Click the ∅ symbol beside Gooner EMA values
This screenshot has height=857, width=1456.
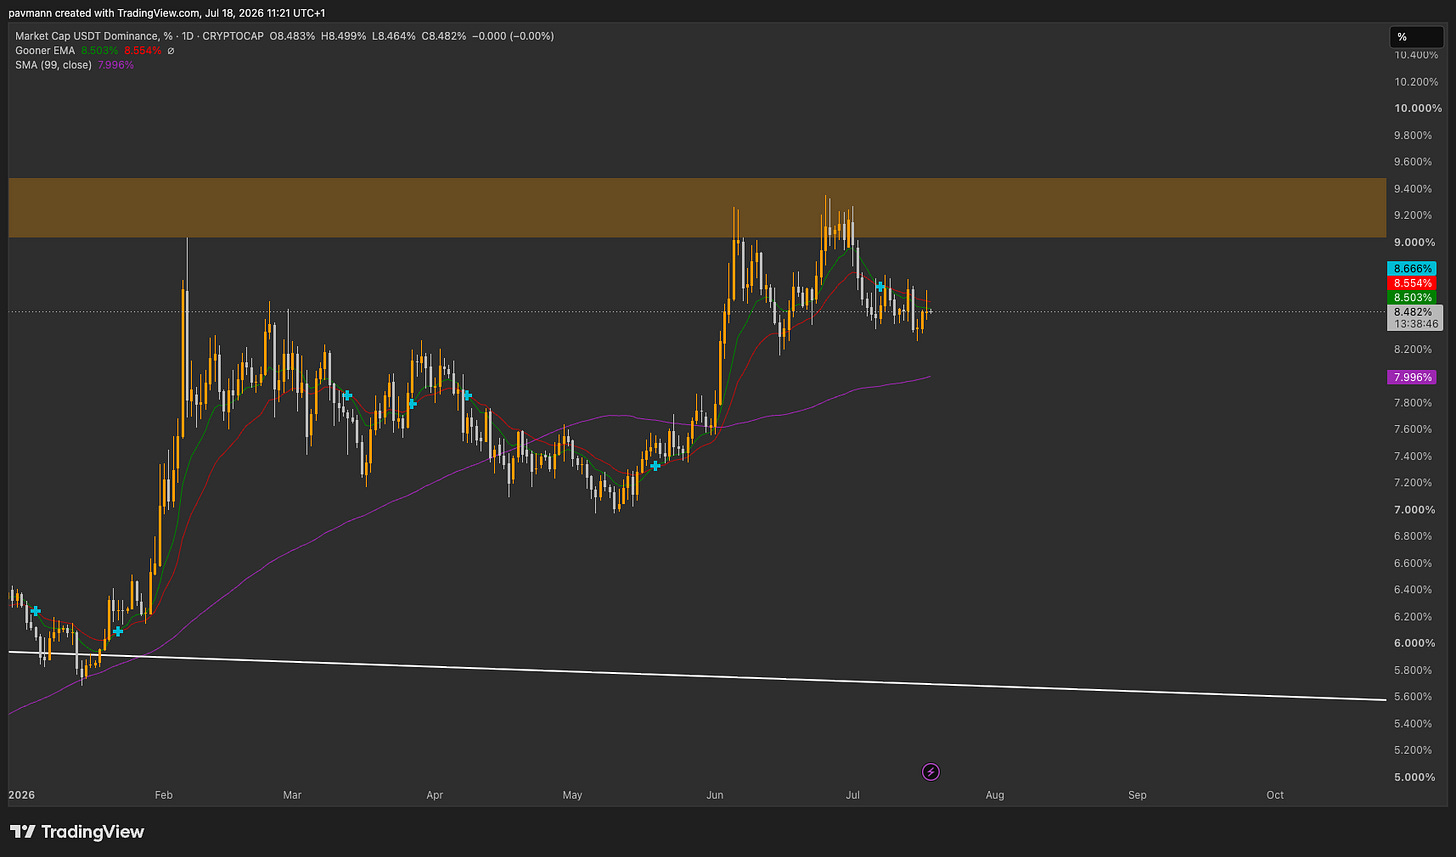click(x=170, y=50)
